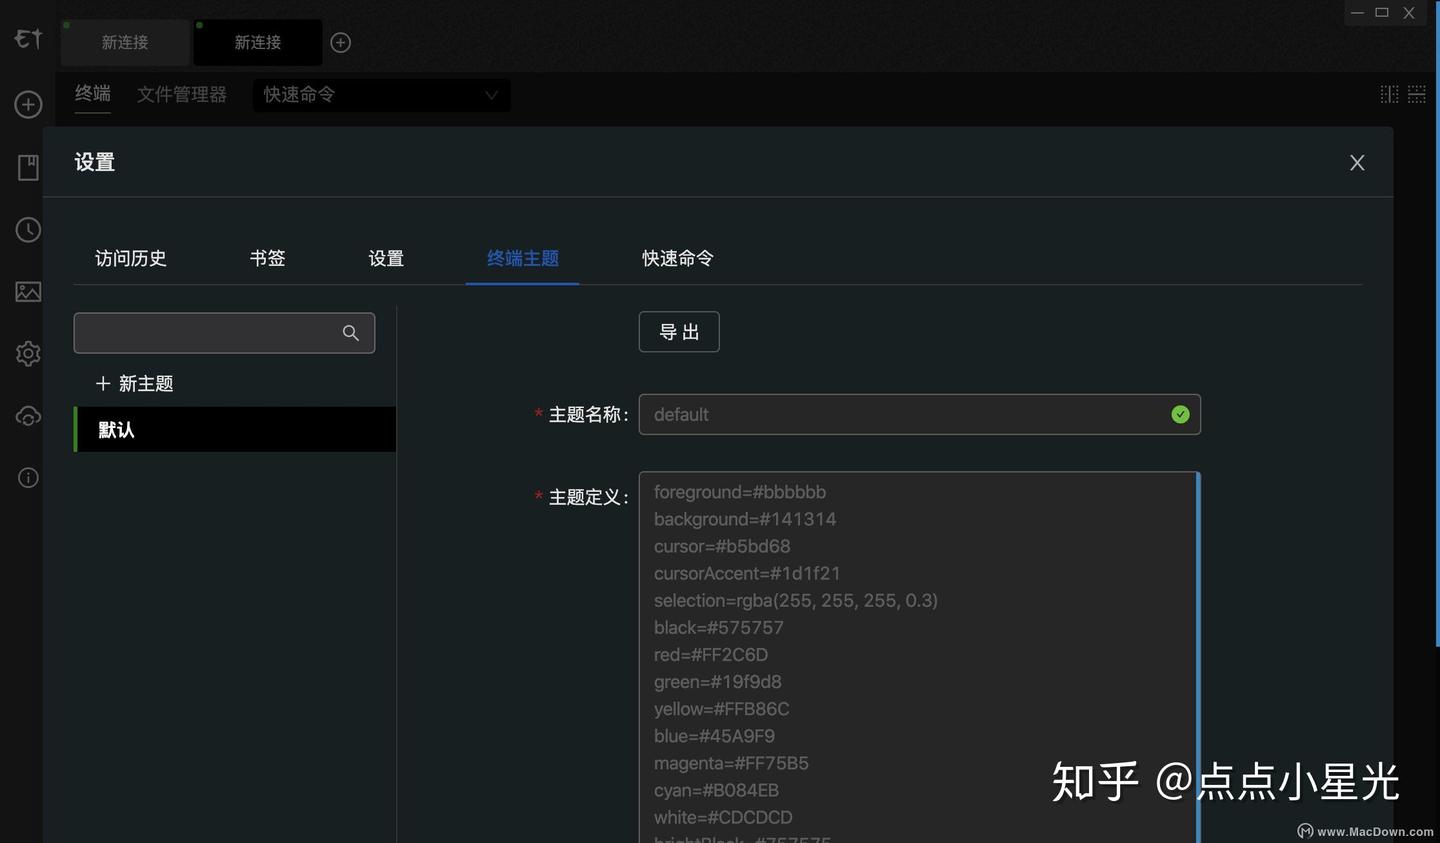Open new connection via sidebar plus icon

pyautogui.click(x=28, y=104)
